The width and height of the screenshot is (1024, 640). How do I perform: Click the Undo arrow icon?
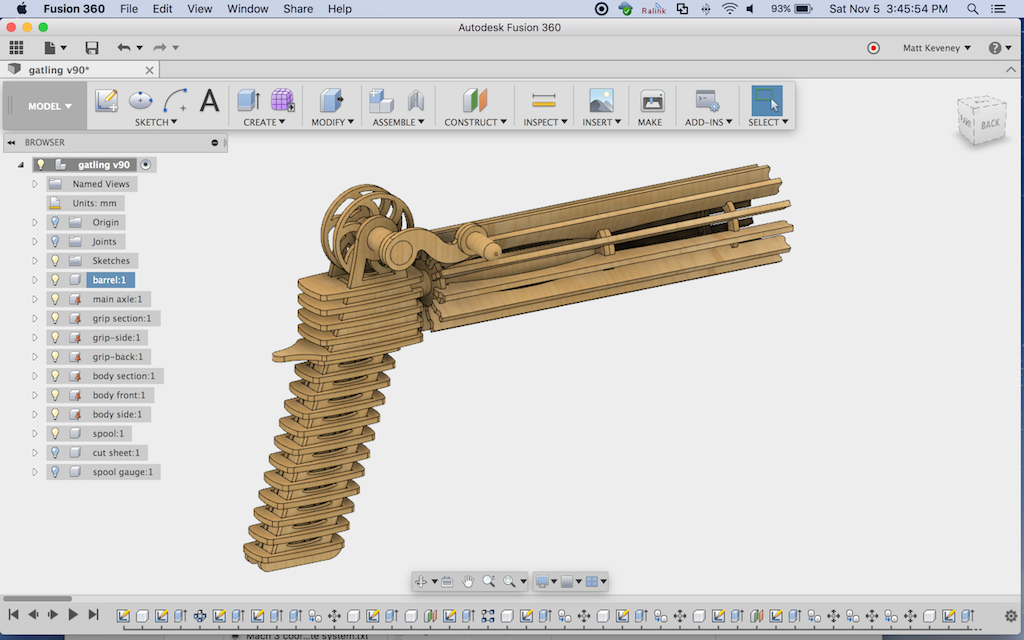123,48
